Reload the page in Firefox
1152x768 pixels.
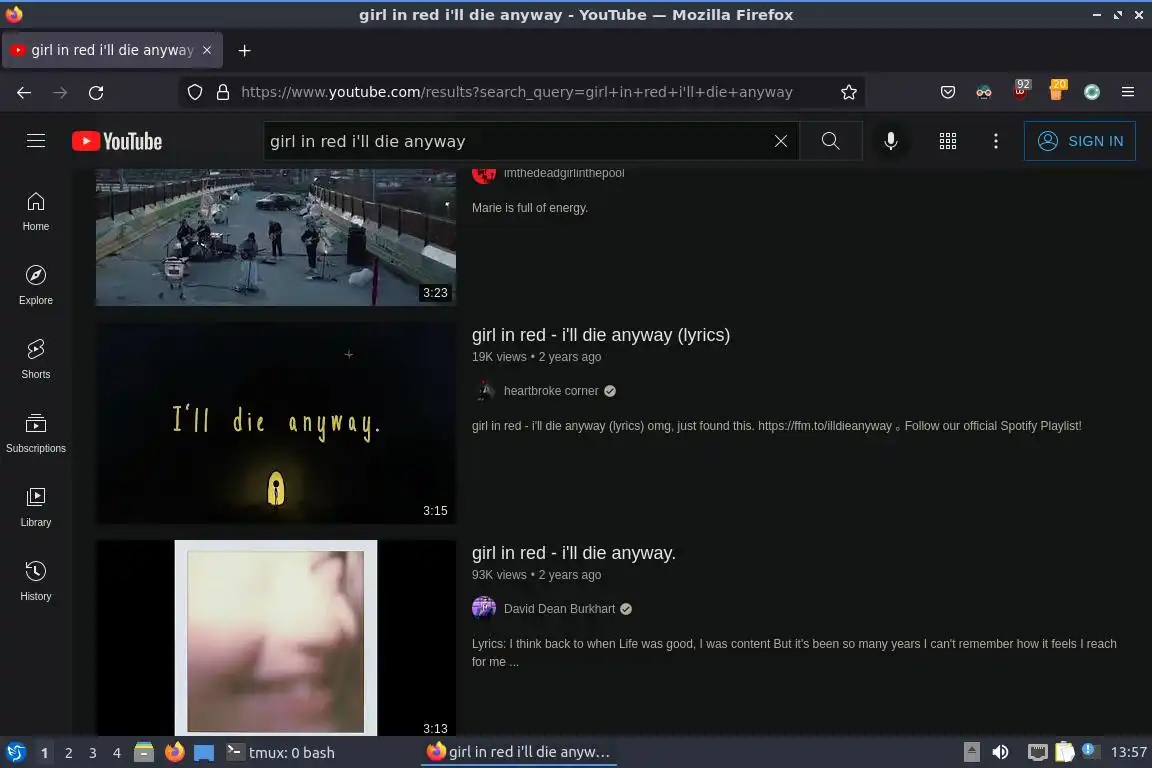pos(96,93)
